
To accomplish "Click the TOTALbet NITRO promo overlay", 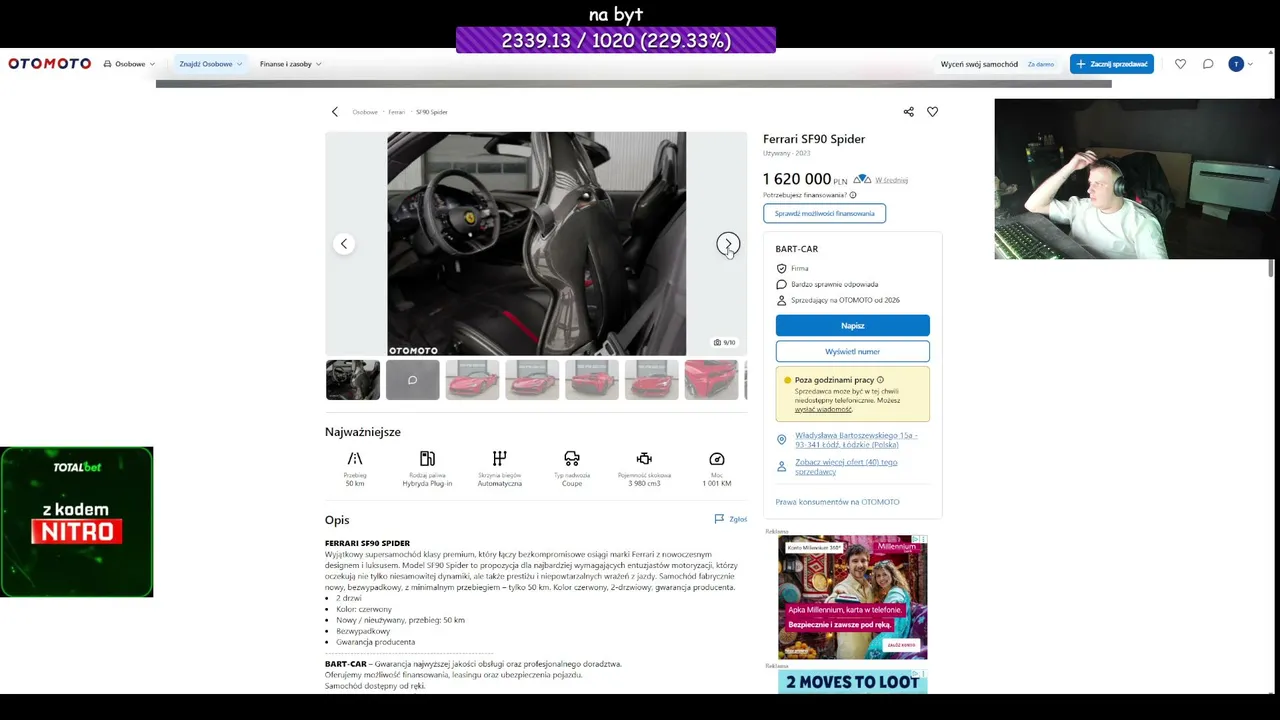I will [77, 522].
